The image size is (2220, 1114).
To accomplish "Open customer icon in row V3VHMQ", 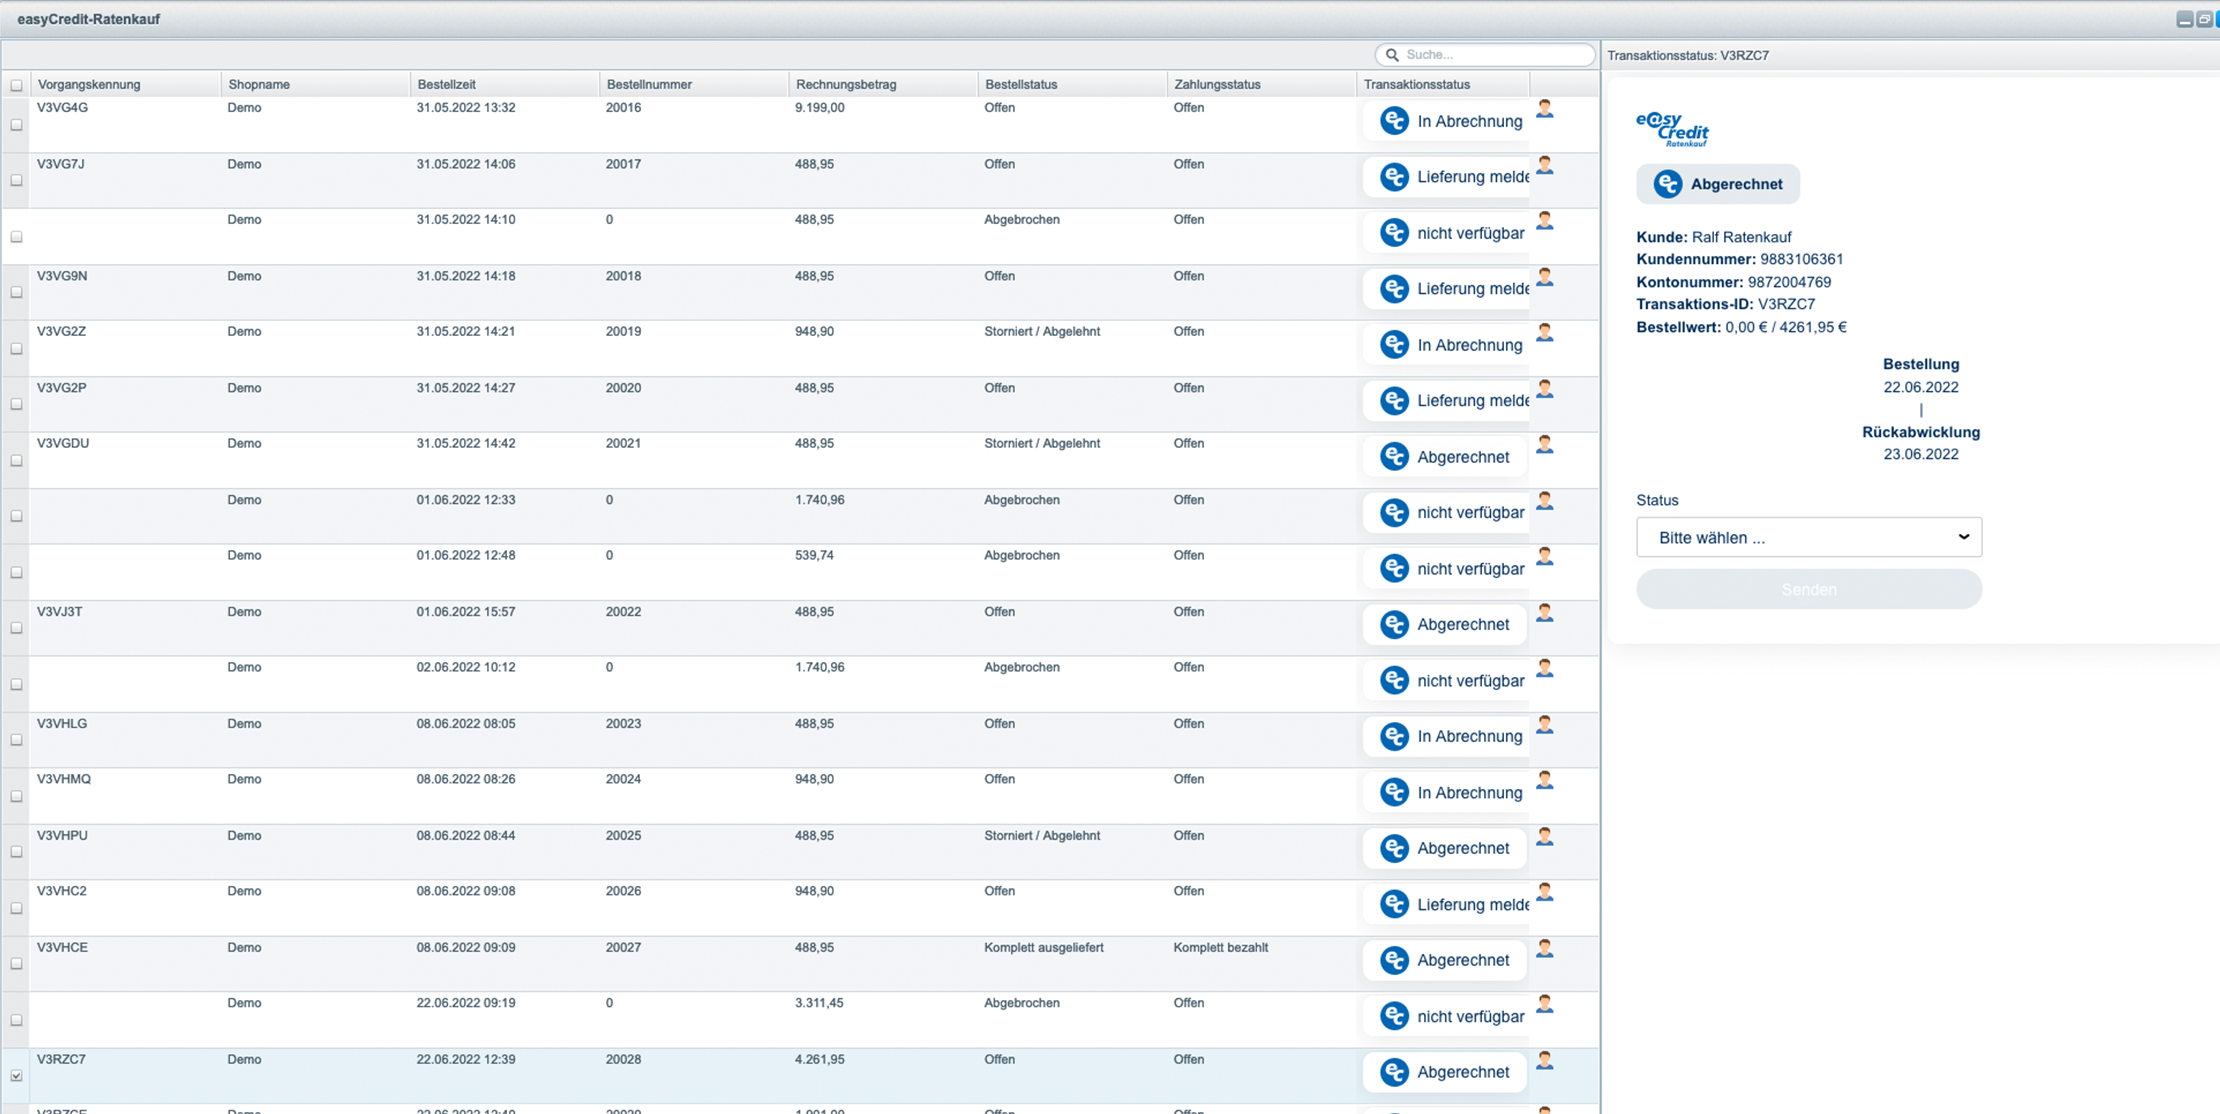I will coord(1545,781).
